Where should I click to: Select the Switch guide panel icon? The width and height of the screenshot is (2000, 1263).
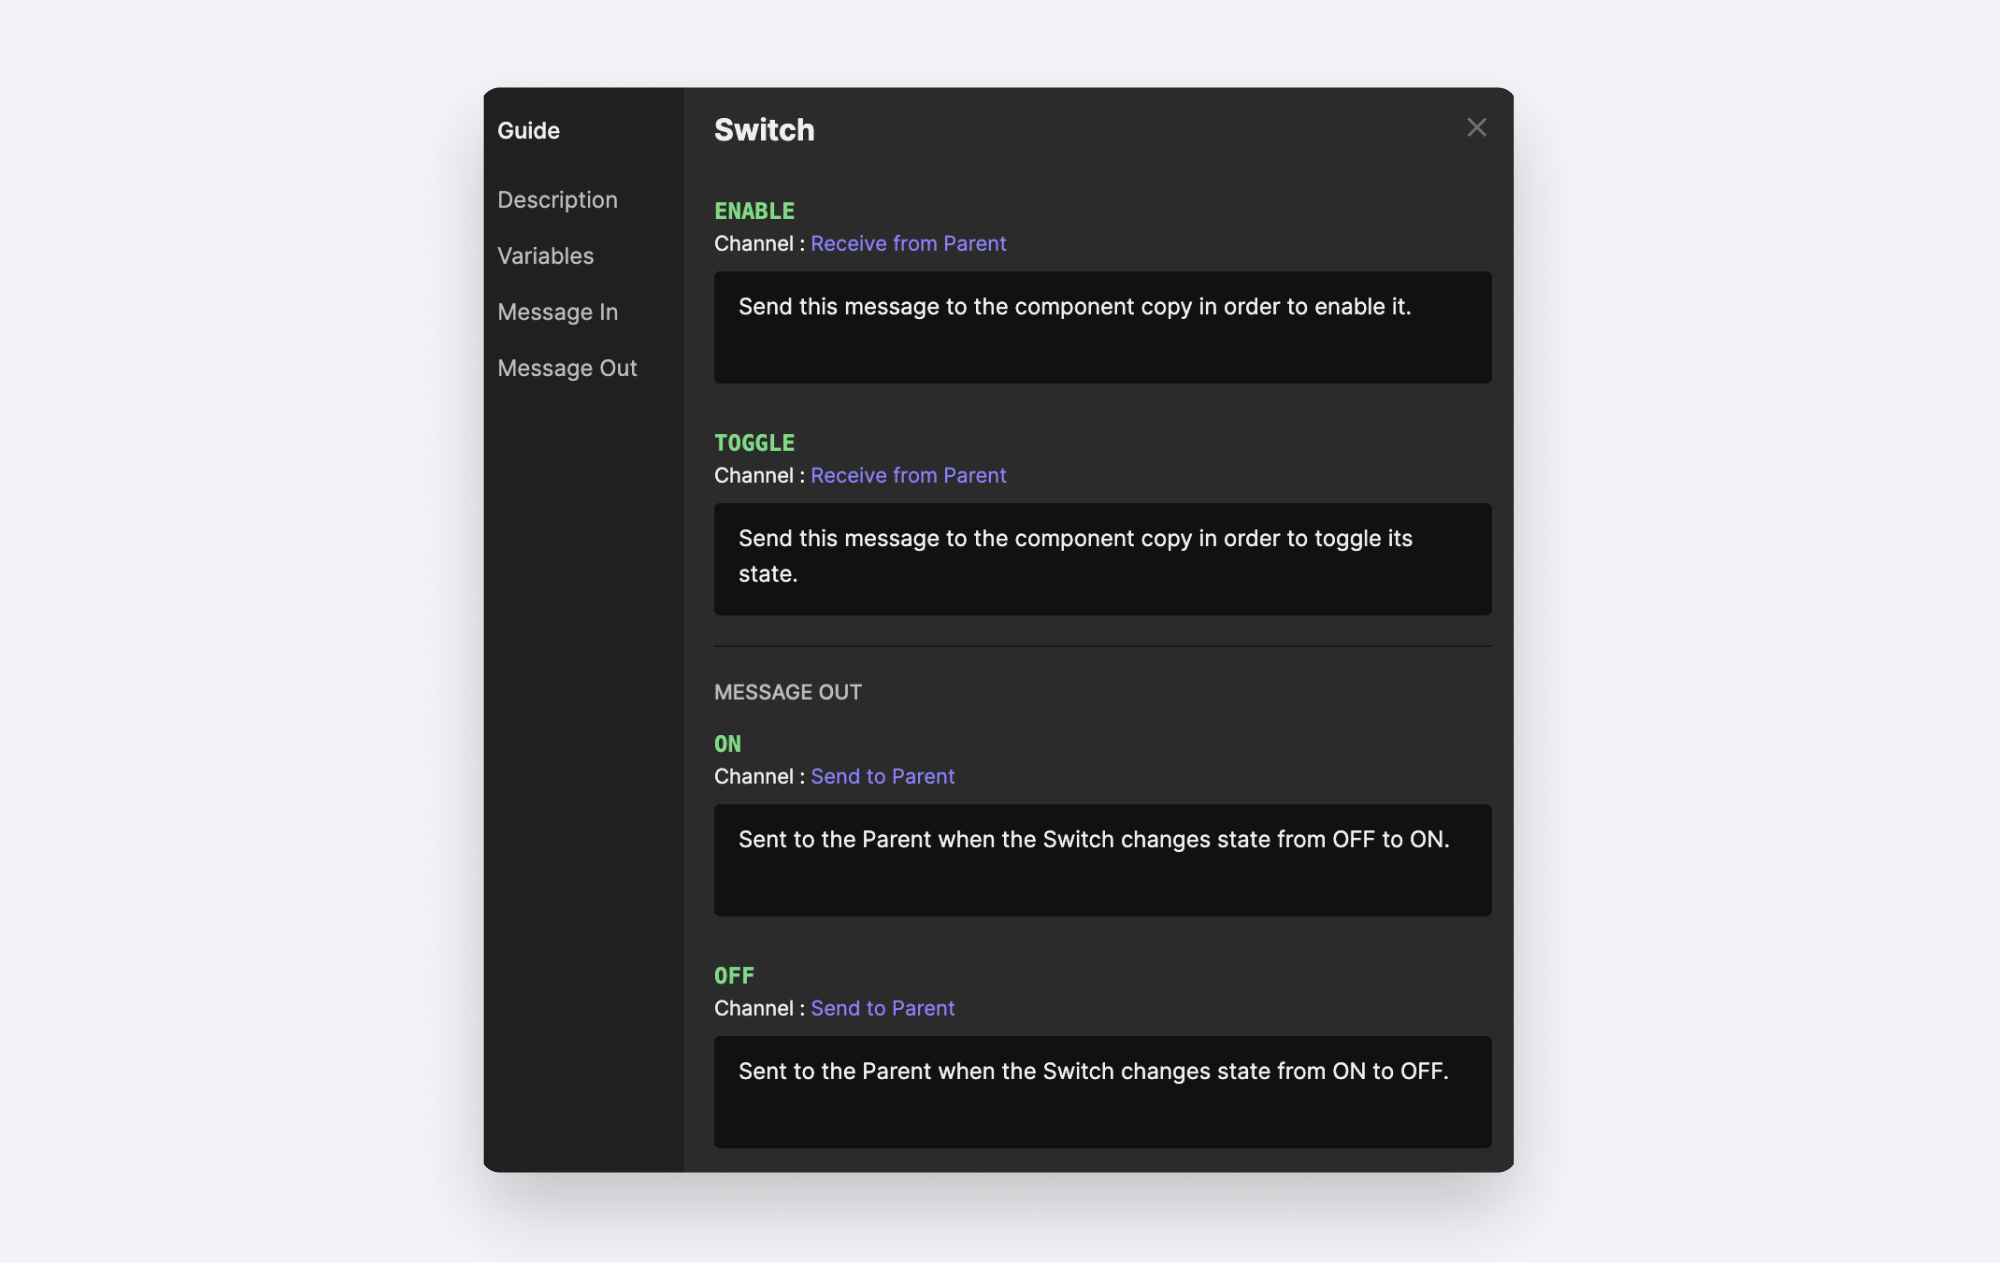pos(1476,128)
